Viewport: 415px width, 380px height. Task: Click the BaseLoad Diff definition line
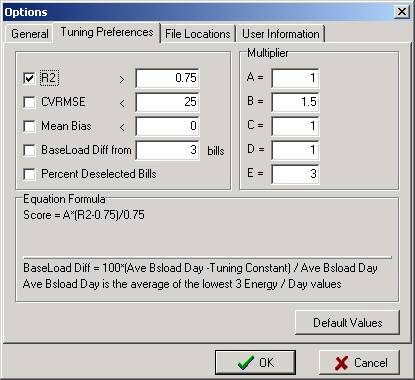[200, 268]
